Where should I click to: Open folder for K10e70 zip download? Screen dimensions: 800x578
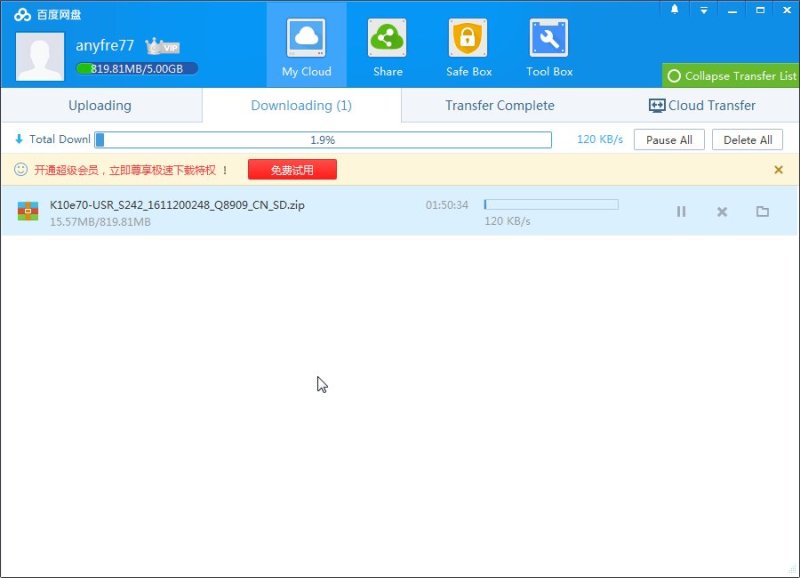pyautogui.click(x=762, y=211)
